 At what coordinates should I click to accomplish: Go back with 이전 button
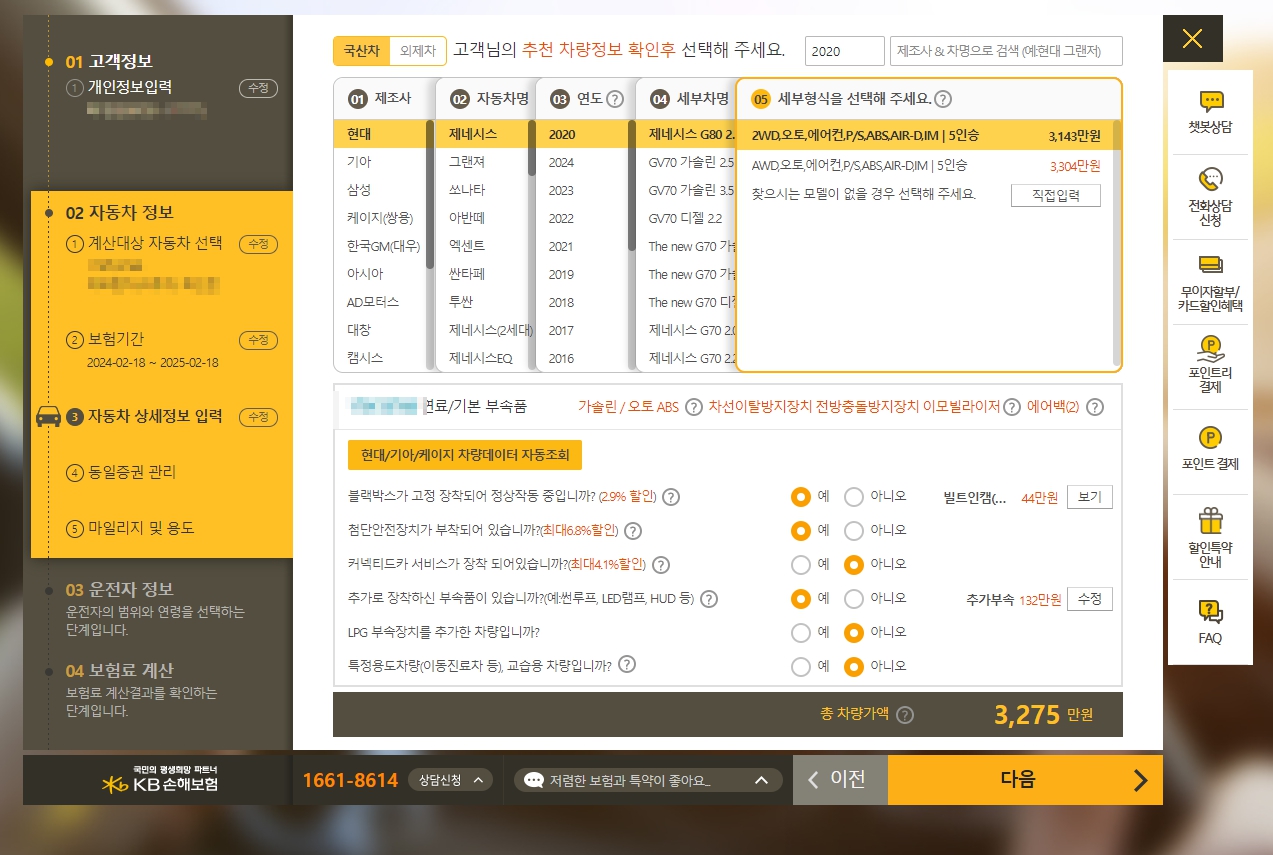coord(840,780)
